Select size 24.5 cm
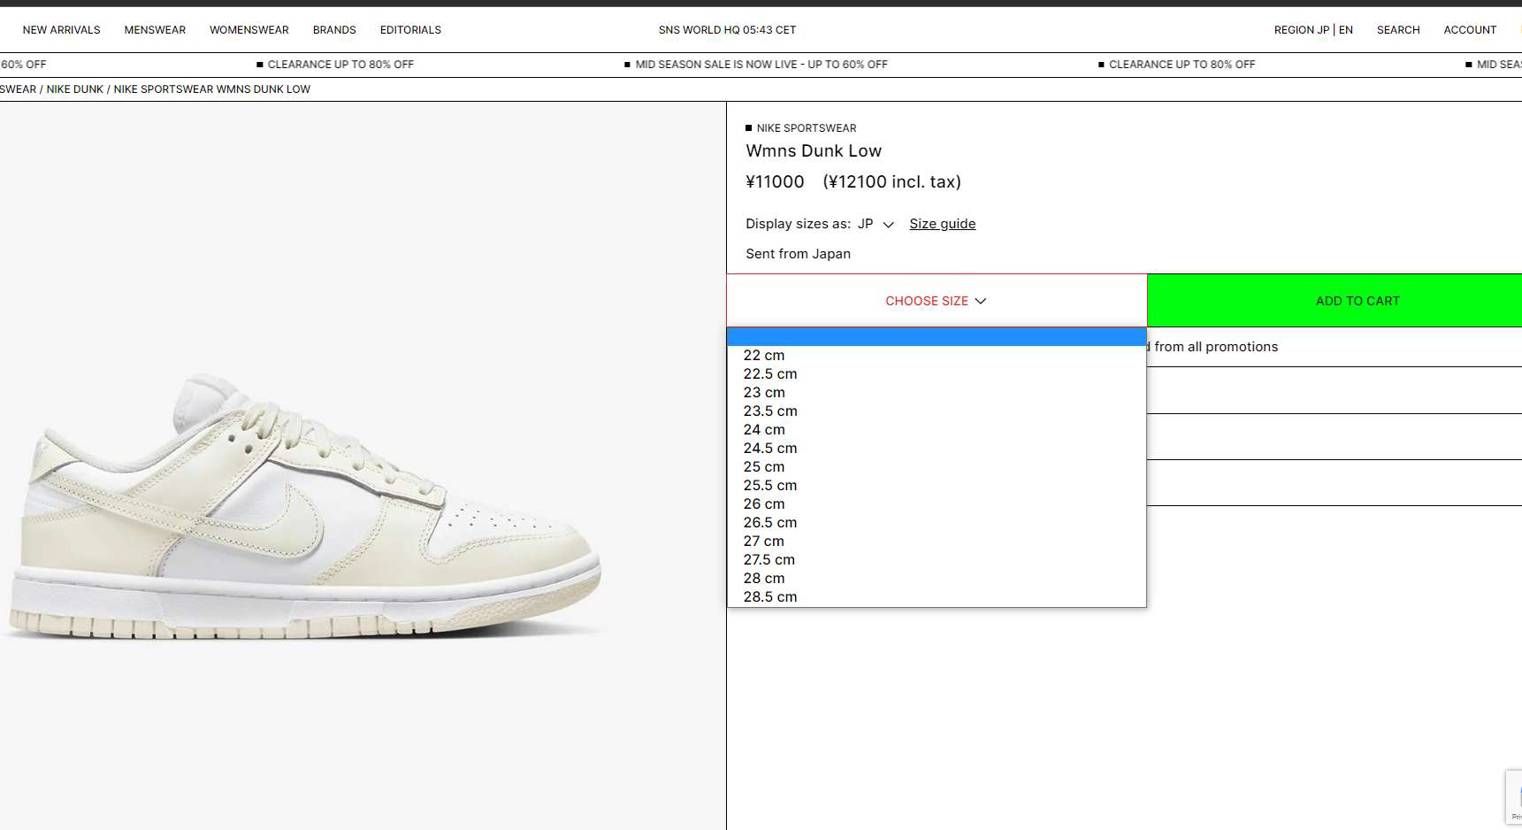The width and height of the screenshot is (1522, 830). click(936, 448)
